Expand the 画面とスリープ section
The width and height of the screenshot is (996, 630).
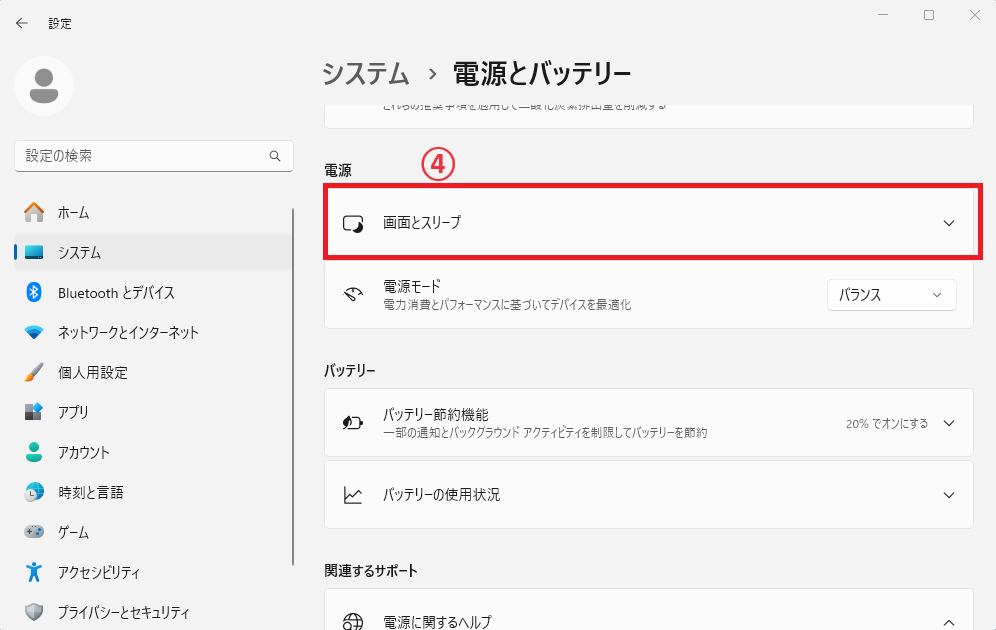[x=648, y=223]
